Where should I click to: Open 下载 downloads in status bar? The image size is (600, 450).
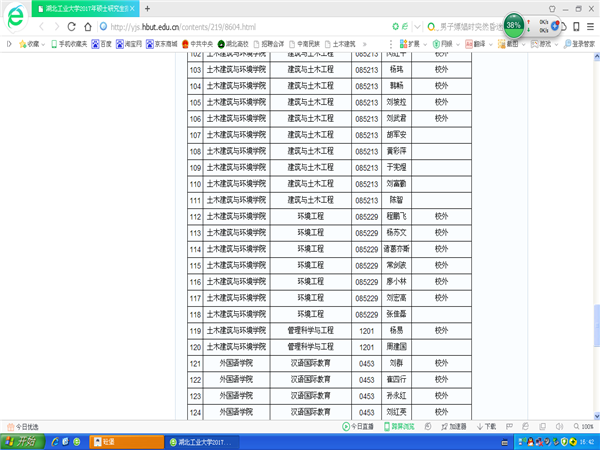click(487, 426)
